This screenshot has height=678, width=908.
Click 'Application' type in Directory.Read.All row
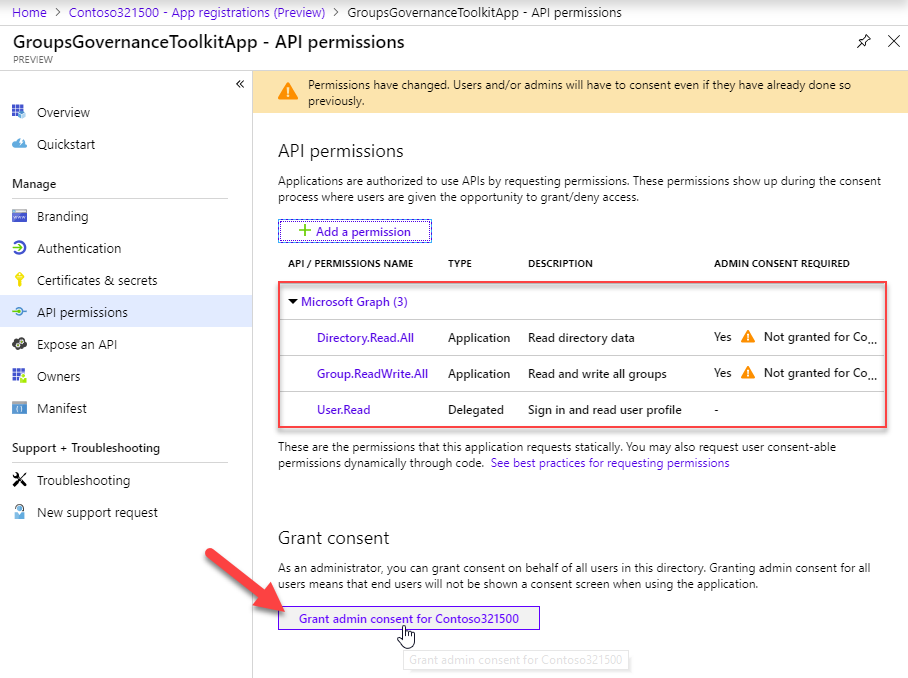[x=479, y=338]
